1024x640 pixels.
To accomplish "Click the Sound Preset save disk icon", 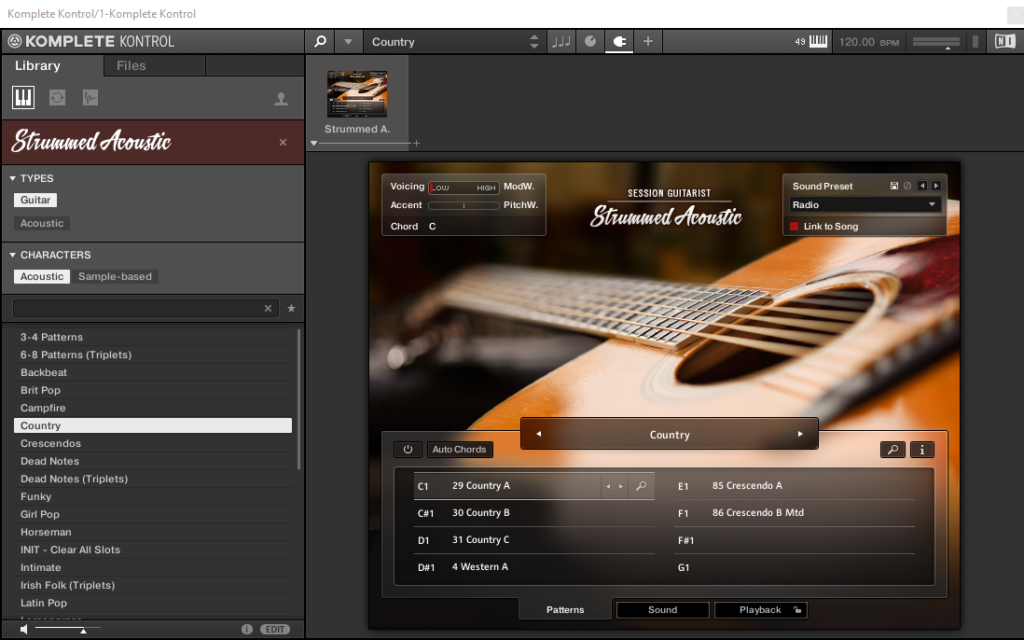I will pyautogui.click(x=894, y=186).
